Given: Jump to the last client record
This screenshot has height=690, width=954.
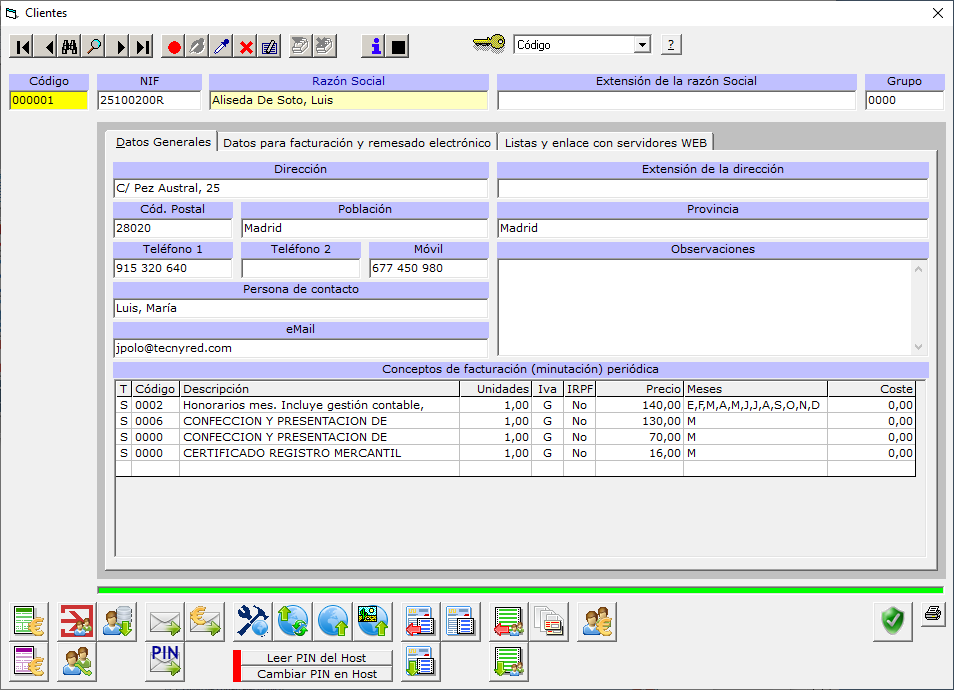Looking at the screenshot, I should pyautogui.click(x=142, y=46).
